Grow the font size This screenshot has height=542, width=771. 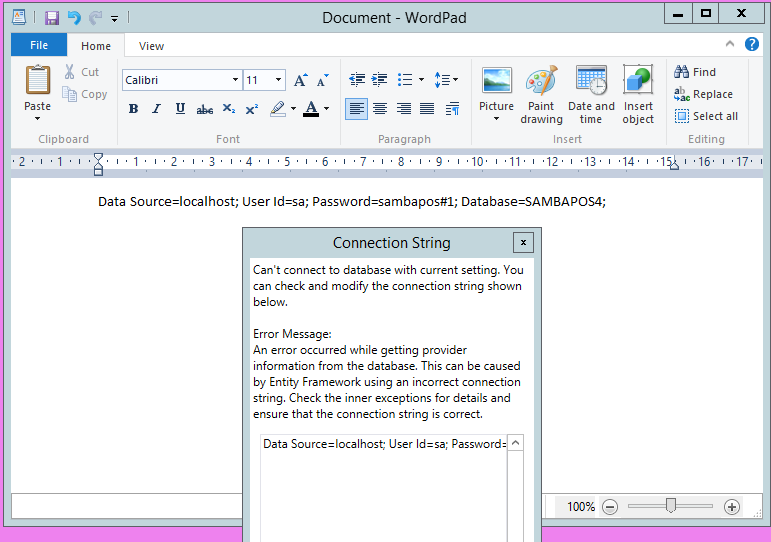[300, 80]
